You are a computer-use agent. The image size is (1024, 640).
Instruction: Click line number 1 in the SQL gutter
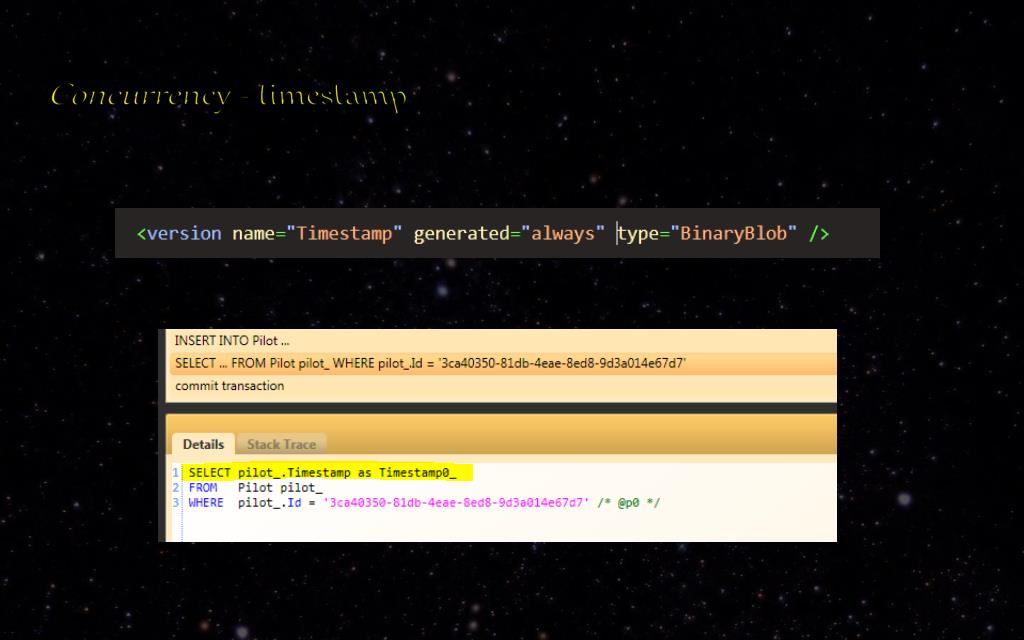coord(176,472)
